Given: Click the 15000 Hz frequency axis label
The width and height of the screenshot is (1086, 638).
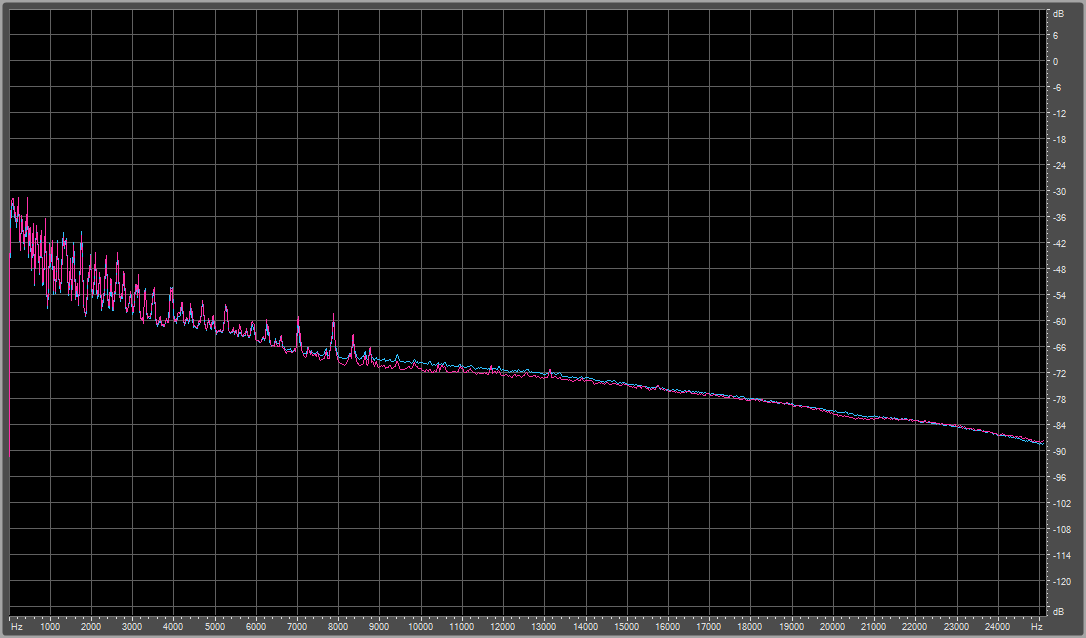Looking at the screenshot, I should point(627,626).
